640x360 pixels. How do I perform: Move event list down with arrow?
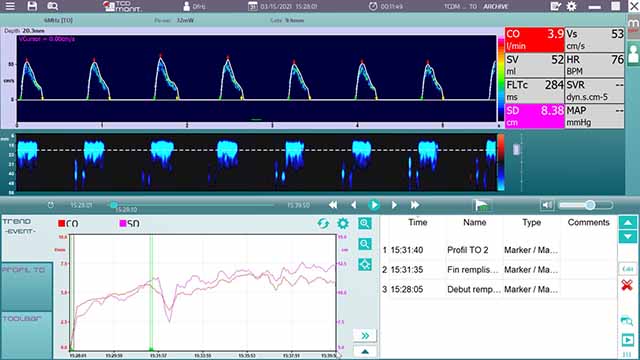click(628, 237)
